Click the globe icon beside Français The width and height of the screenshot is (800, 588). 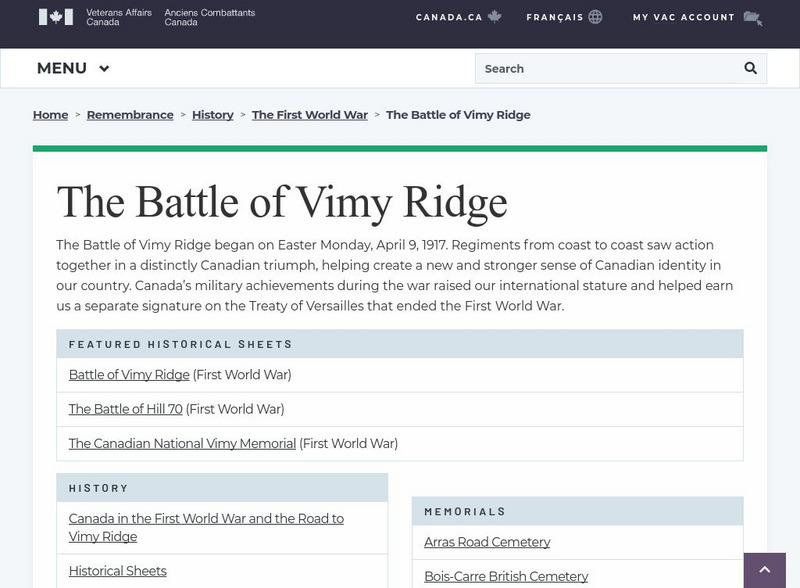coord(596,17)
